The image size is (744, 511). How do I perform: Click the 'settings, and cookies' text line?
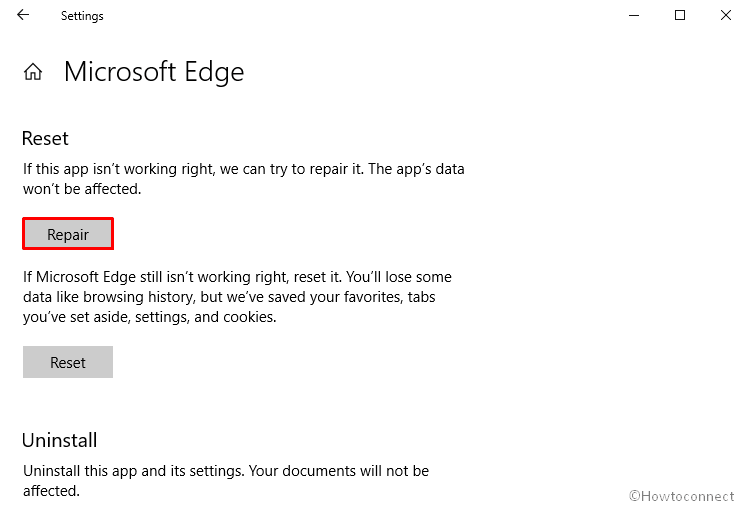point(210,317)
